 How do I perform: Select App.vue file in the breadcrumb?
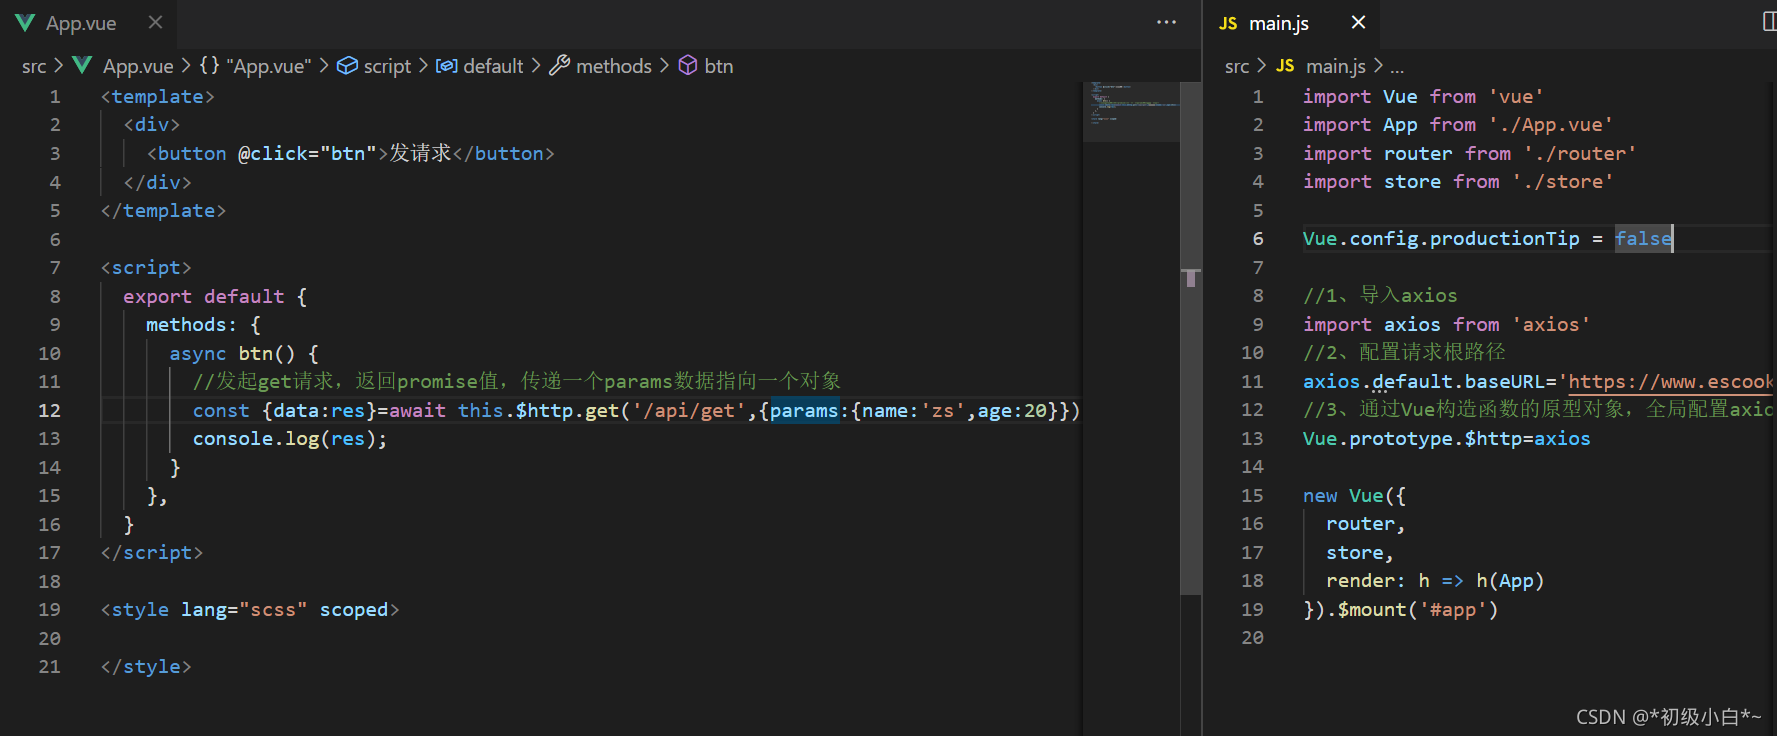point(138,66)
